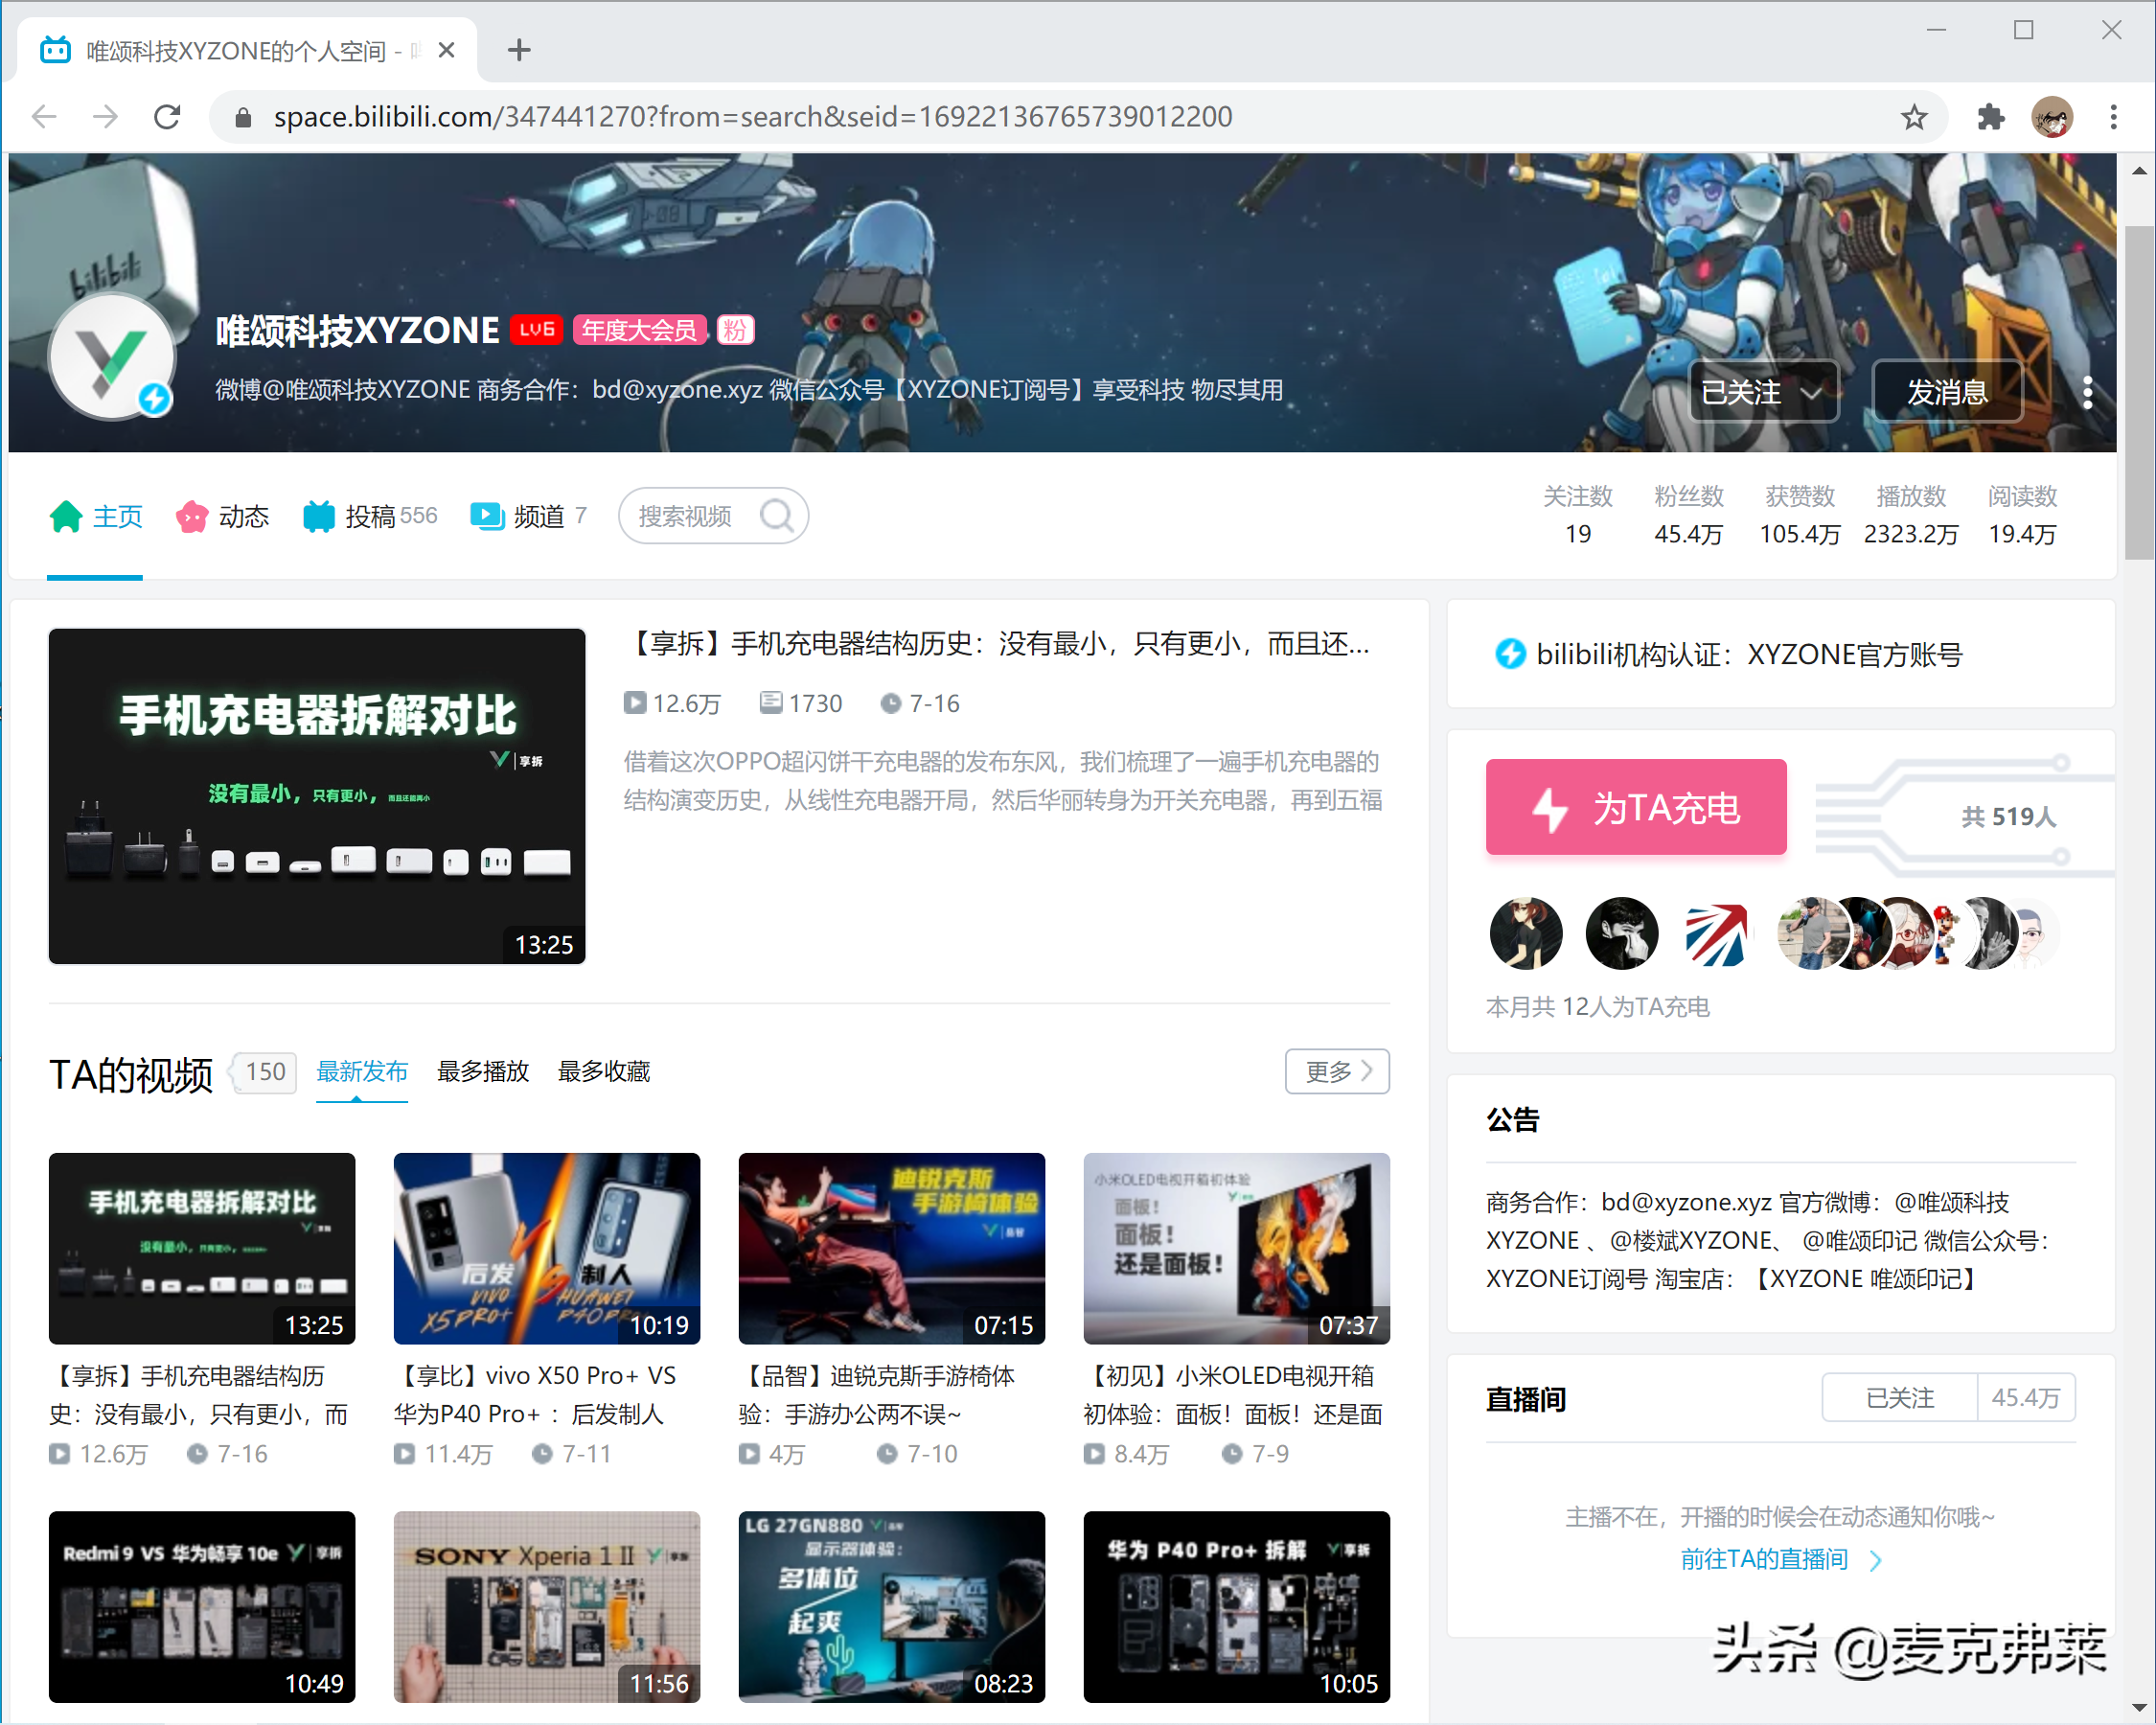Click the pink 粉 fan badge
Image resolution: width=2156 pixels, height=1725 pixels.
coord(735,330)
